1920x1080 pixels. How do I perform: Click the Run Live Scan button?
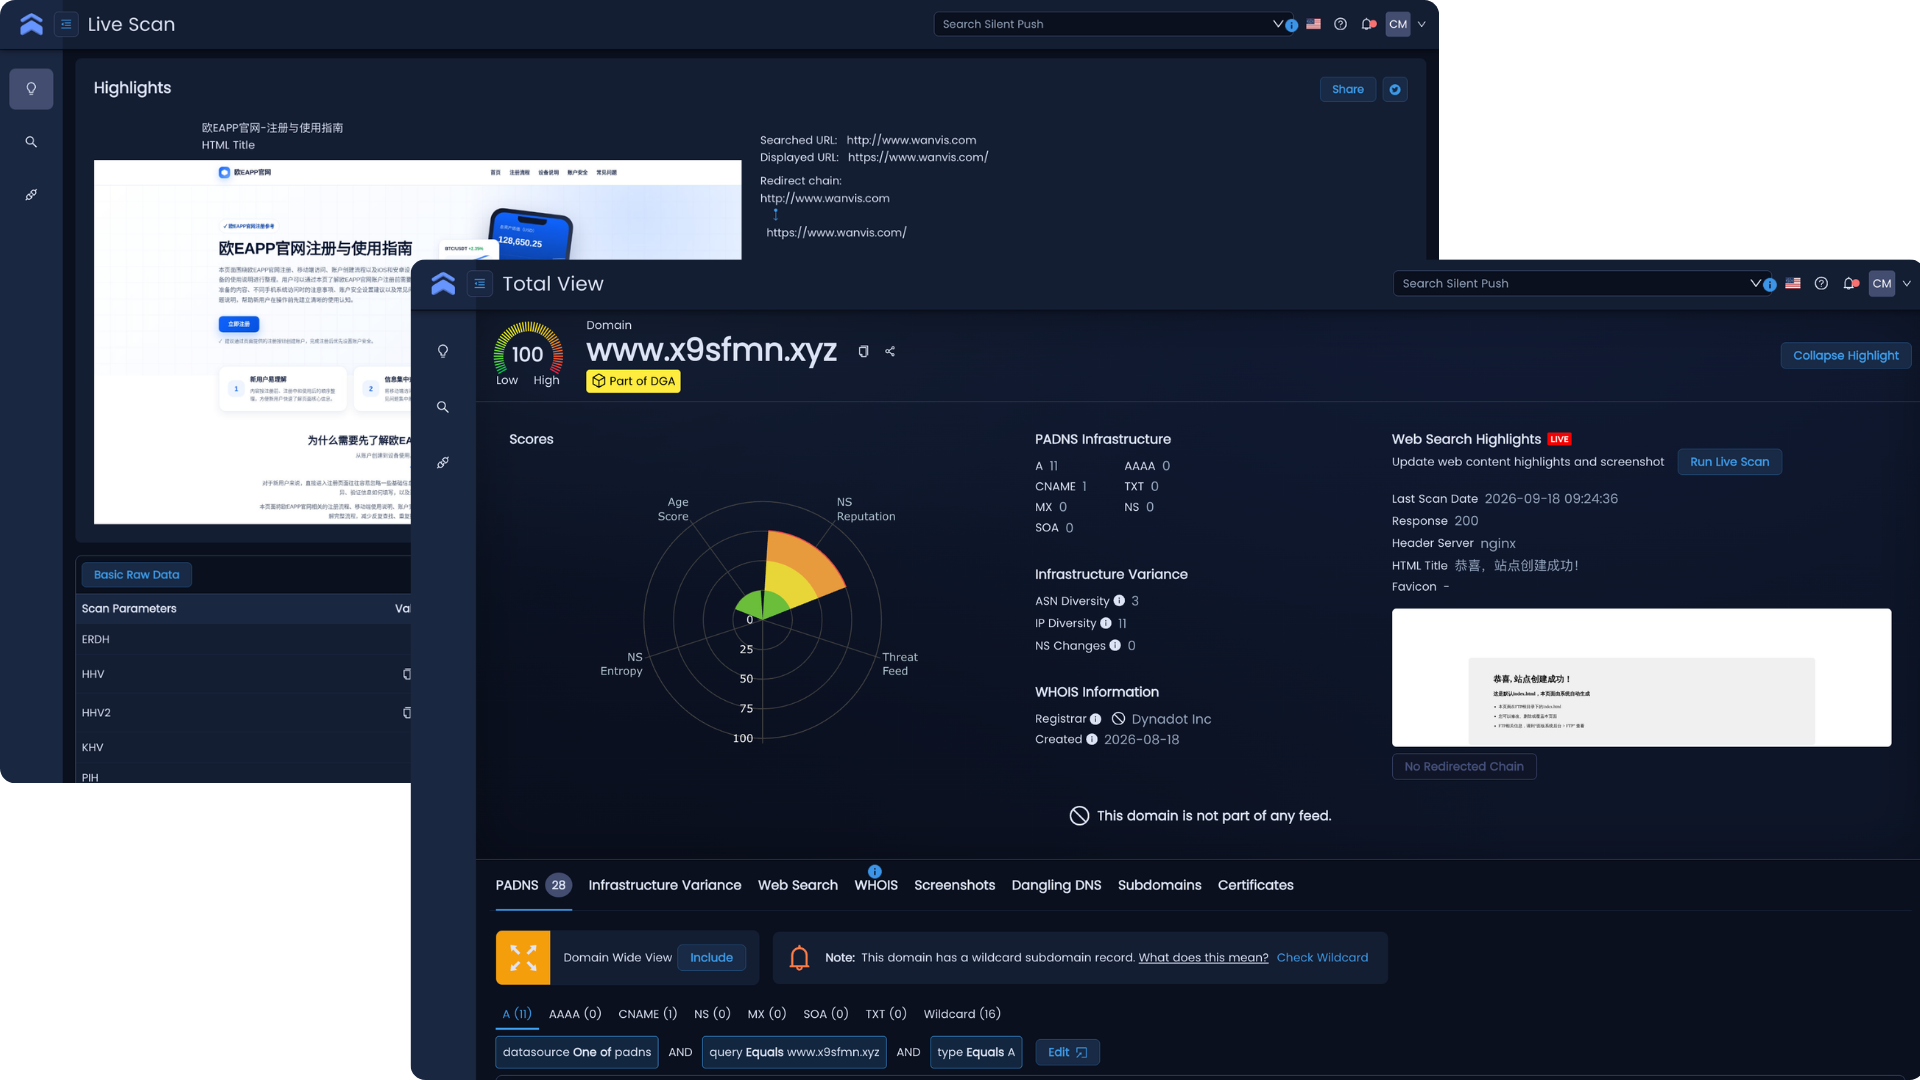click(x=1729, y=462)
